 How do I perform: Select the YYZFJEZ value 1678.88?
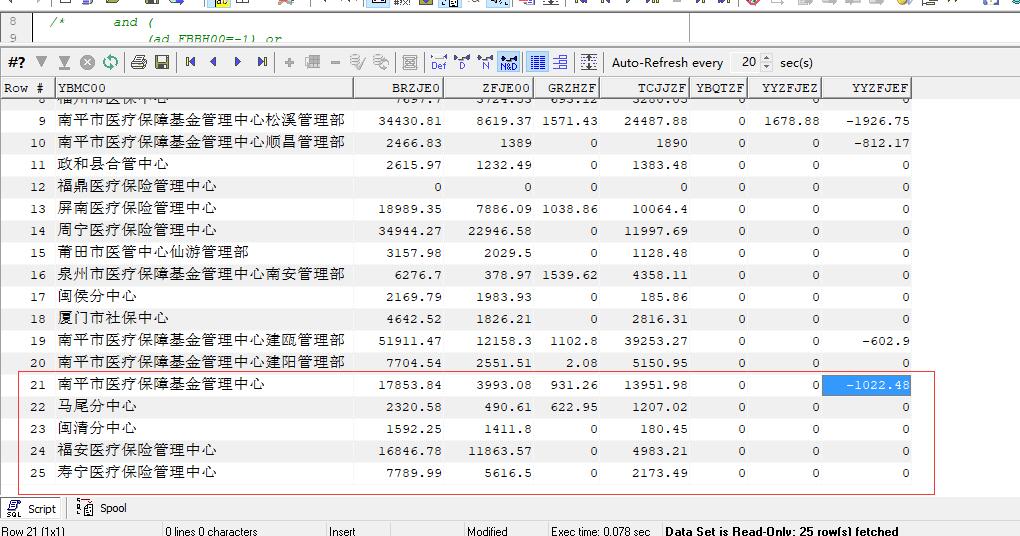(792, 121)
